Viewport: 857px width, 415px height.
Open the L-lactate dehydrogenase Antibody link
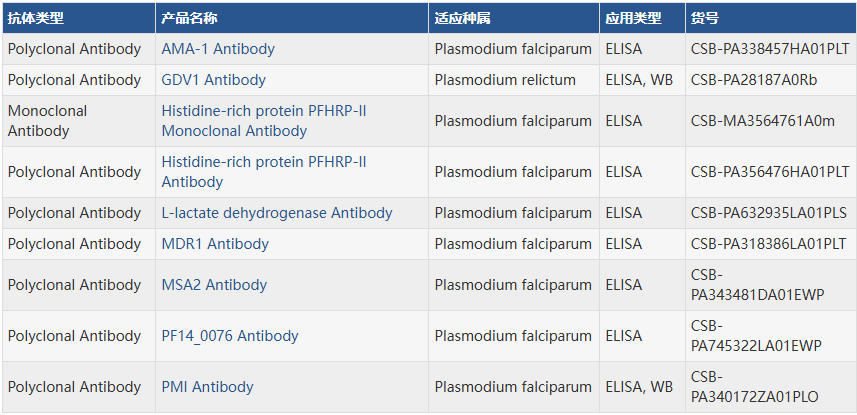click(x=277, y=213)
